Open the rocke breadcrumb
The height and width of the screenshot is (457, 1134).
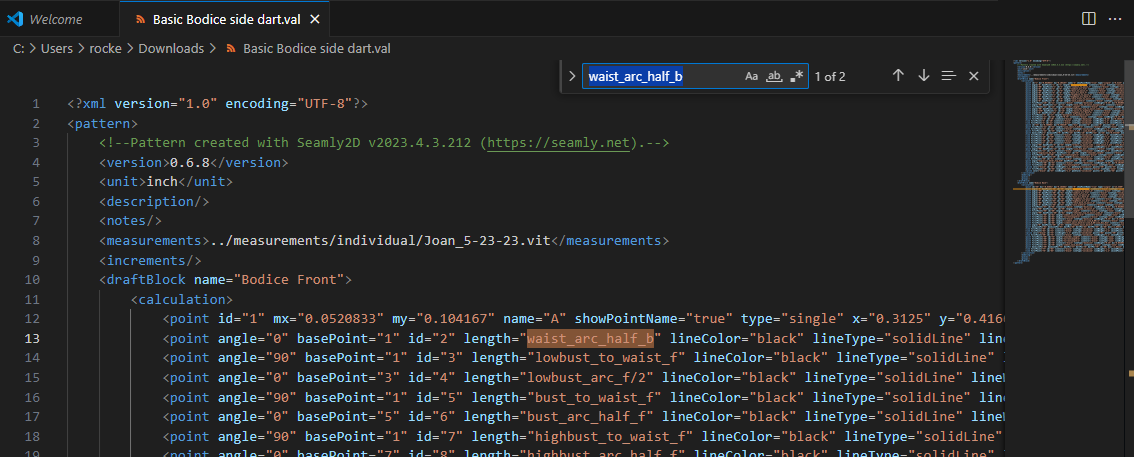[x=106, y=48]
